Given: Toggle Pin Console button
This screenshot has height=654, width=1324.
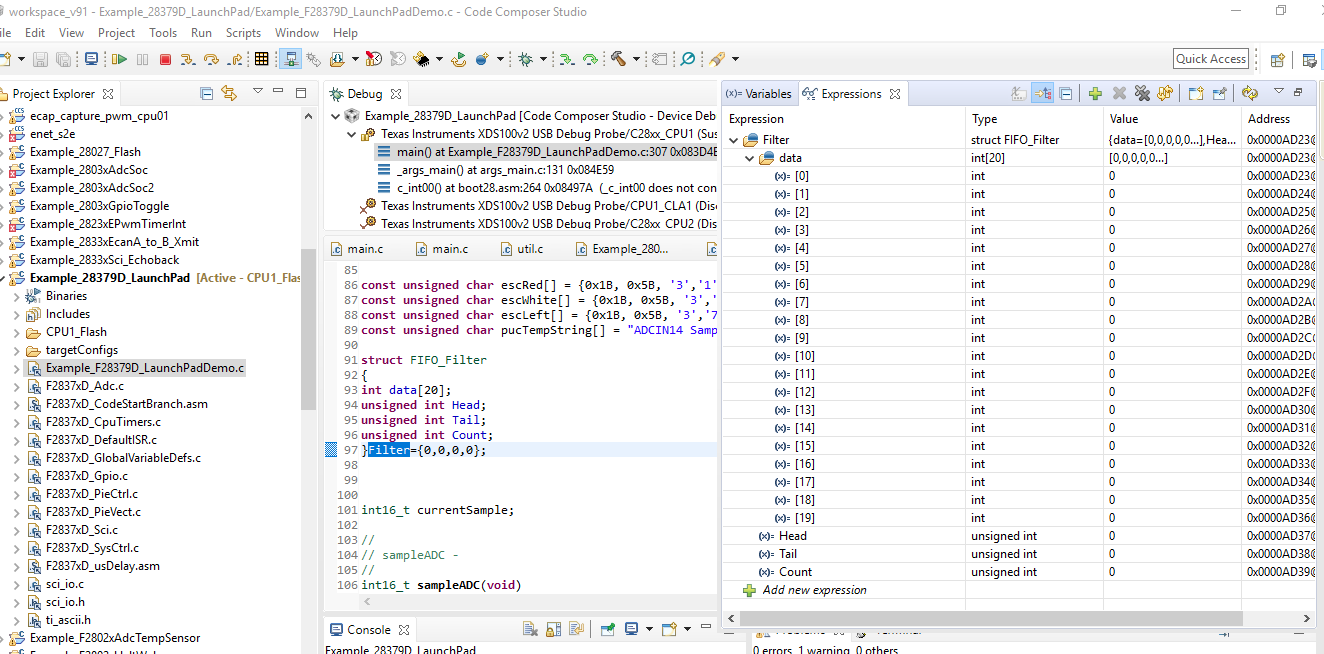Looking at the screenshot, I should click(607, 629).
